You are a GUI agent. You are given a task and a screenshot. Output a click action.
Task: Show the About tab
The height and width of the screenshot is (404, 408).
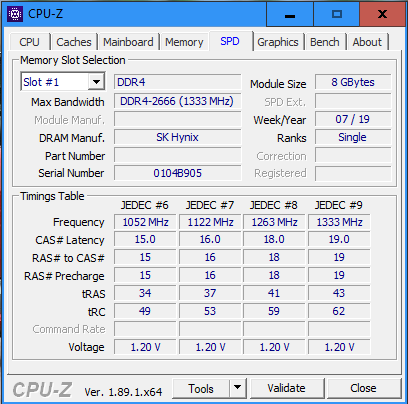tap(367, 42)
